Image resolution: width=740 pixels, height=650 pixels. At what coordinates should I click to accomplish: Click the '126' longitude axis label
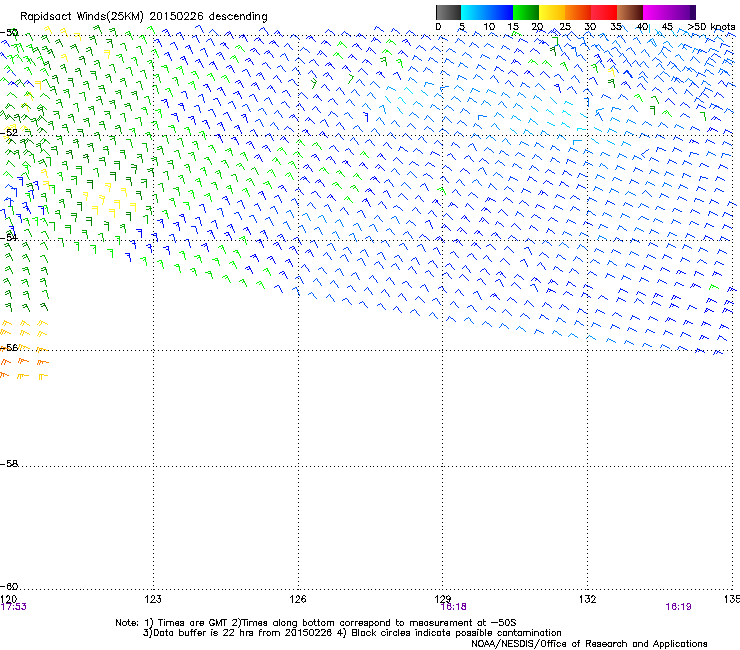(x=298, y=599)
